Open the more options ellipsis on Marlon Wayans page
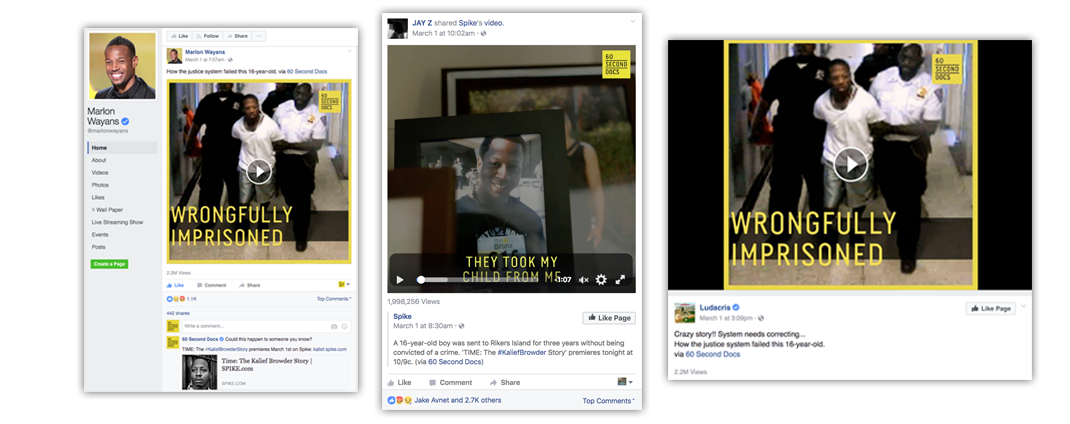This screenshot has width=1070, height=424. tap(259, 36)
